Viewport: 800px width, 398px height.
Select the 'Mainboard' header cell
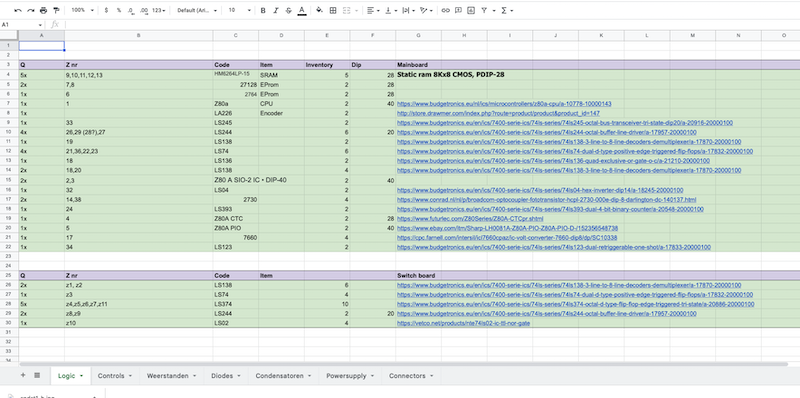[418, 65]
